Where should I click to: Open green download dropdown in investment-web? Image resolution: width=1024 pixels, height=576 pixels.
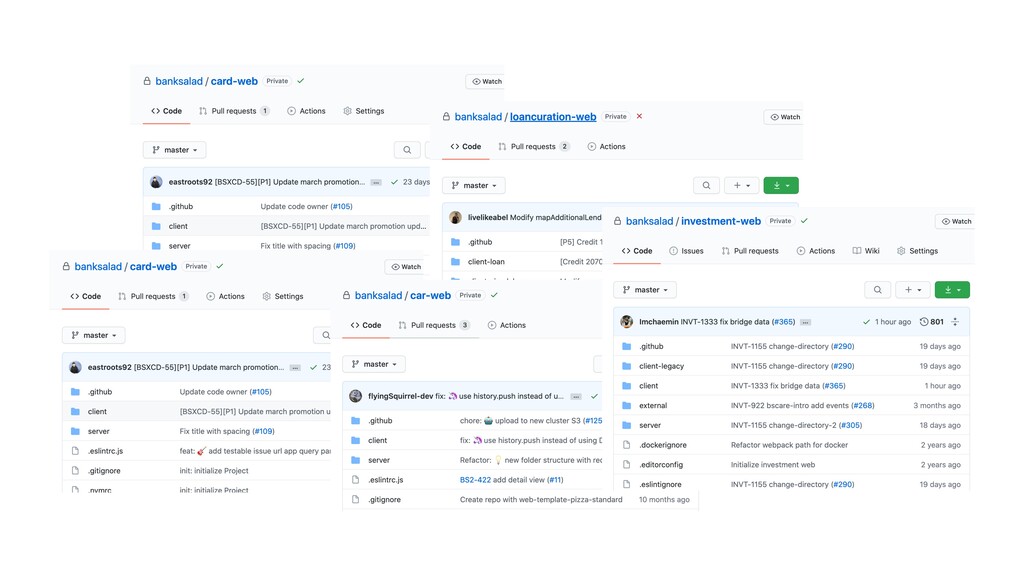pyautogui.click(x=952, y=290)
